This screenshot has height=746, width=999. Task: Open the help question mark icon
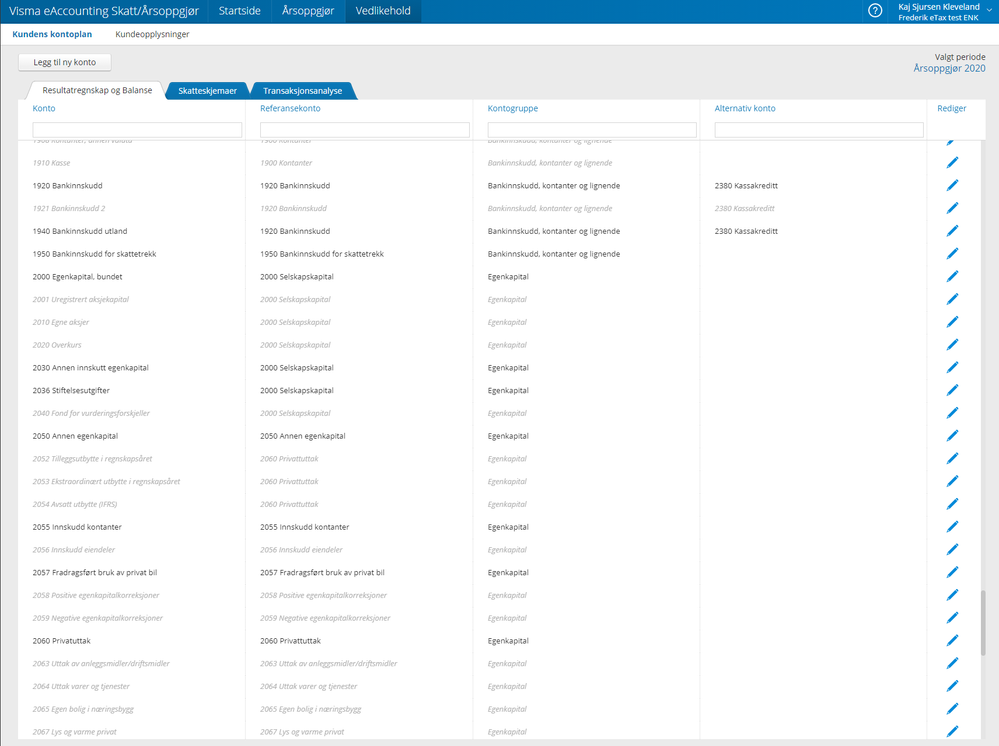pos(875,11)
